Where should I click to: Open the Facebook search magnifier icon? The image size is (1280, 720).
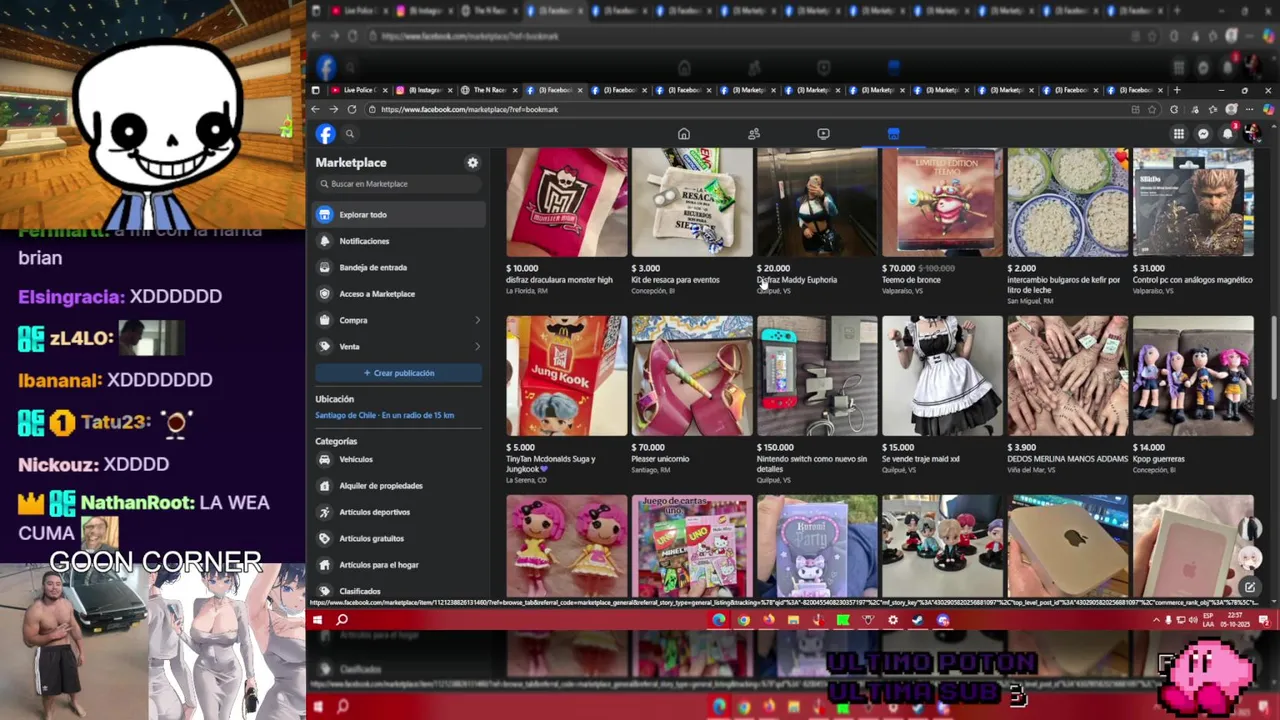coord(350,134)
